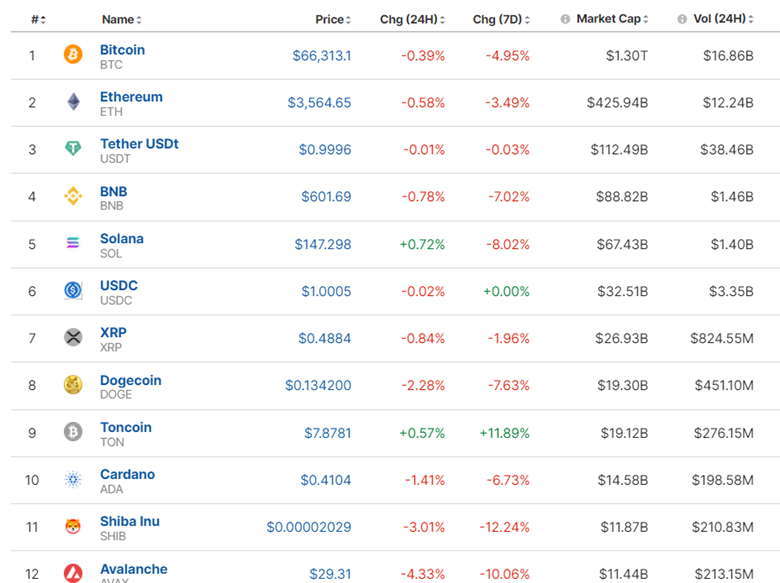Click the BNB logo icon
780x583 pixels.
coord(73,196)
